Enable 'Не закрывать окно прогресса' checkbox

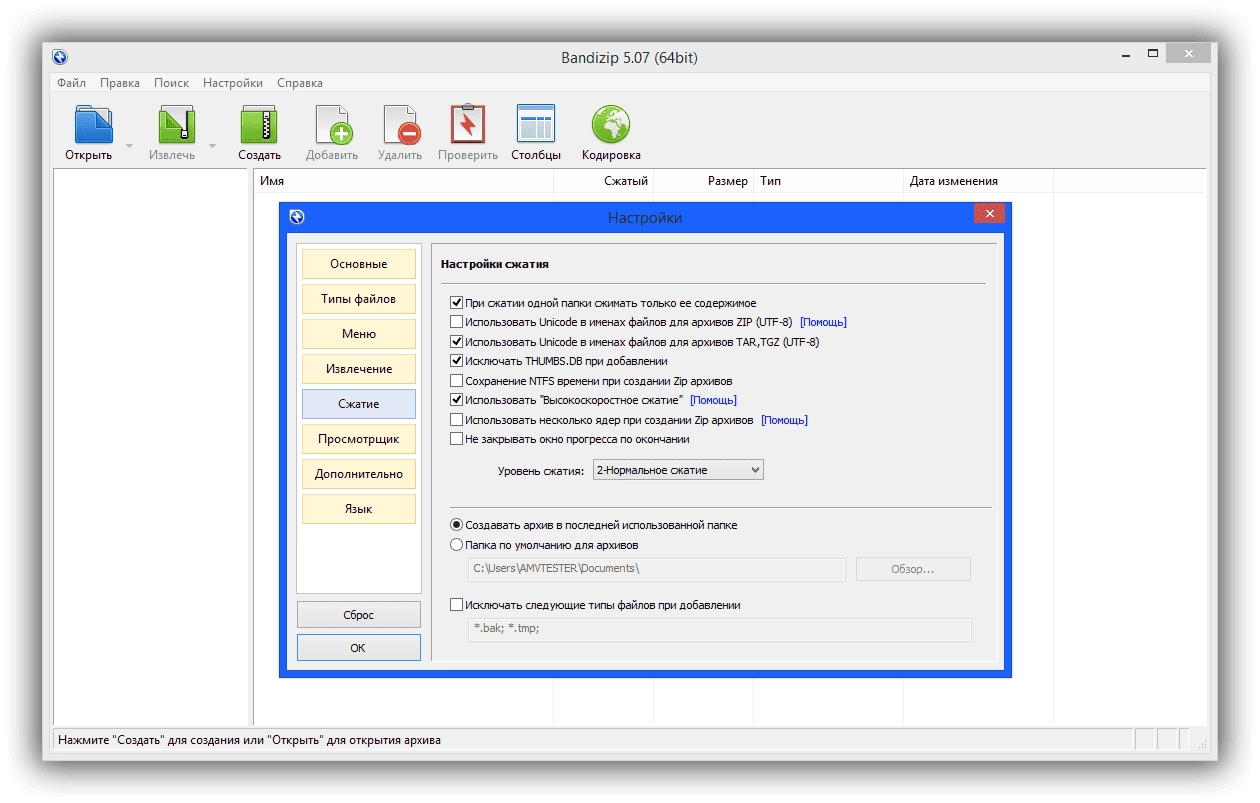(457, 439)
